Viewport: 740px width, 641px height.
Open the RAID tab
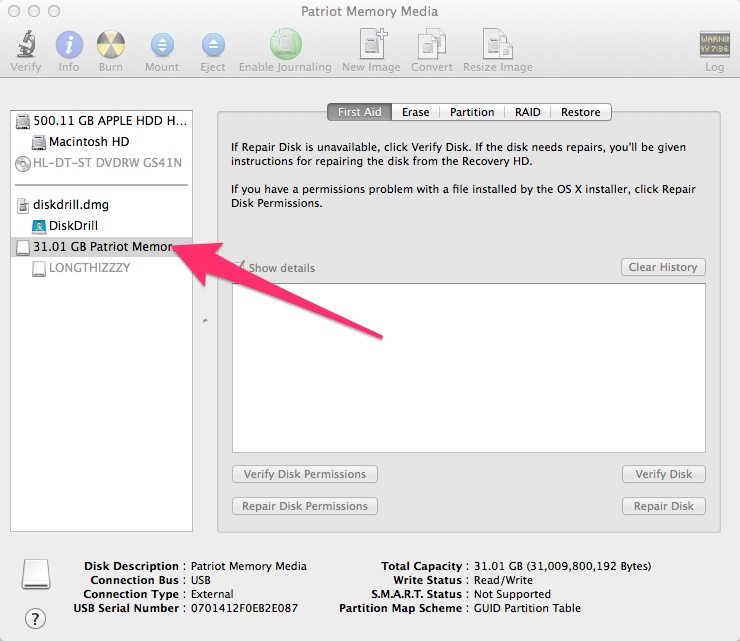pos(528,112)
